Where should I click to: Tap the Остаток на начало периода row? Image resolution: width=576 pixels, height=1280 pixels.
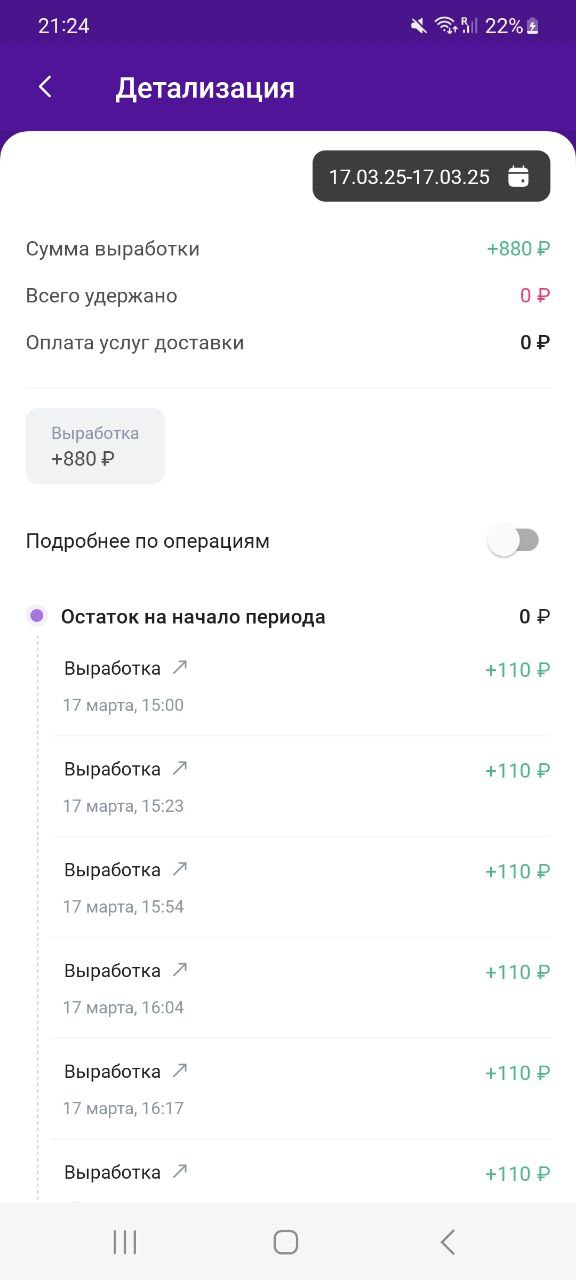click(288, 616)
